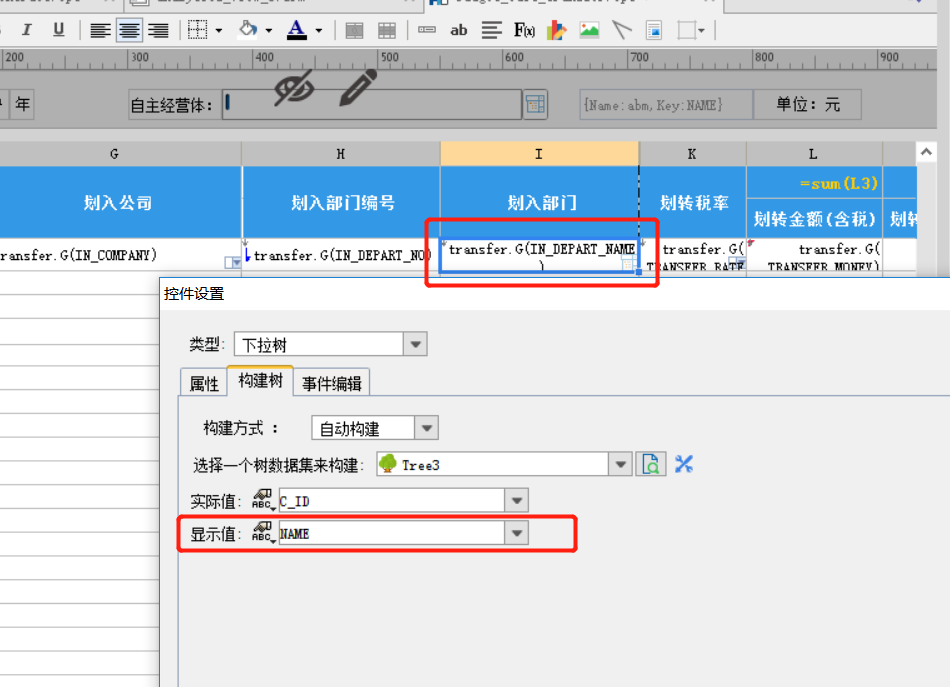Click the crossed-out eye icon in the parameter pane

coord(294,88)
